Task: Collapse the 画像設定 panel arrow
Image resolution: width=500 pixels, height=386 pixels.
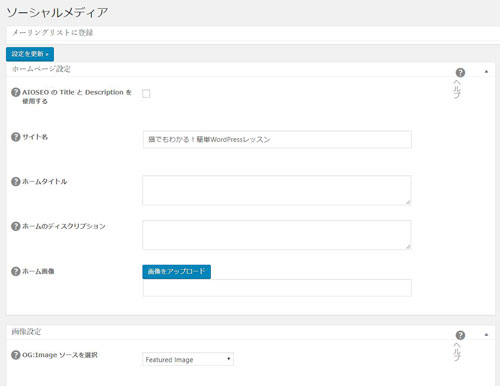Action: (486, 334)
